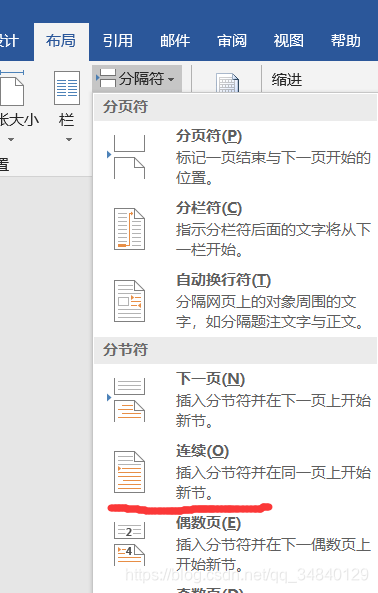Click the 分隔符 dropdown button
The height and width of the screenshot is (593, 378).
point(137,79)
